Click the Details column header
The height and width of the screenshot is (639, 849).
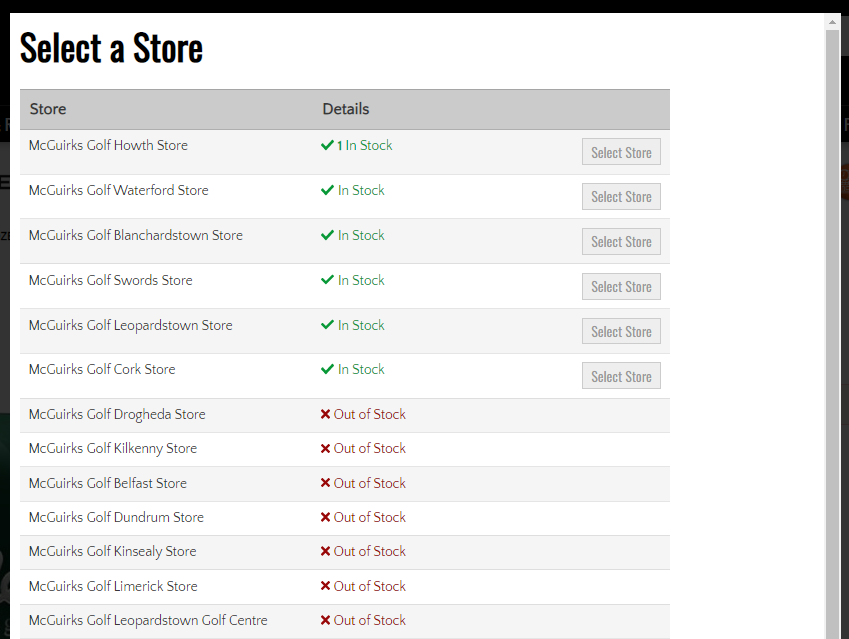[345, 109]
